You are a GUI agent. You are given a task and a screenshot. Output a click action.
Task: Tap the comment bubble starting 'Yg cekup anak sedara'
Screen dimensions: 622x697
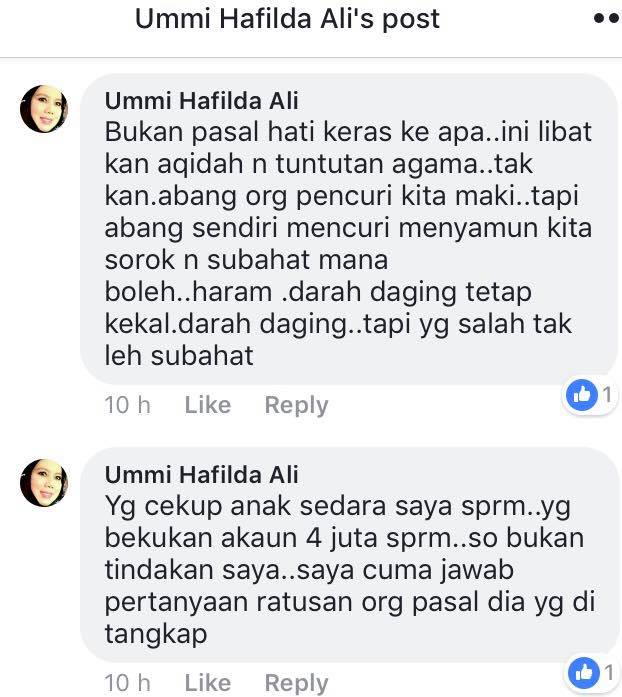click(349, 555)
